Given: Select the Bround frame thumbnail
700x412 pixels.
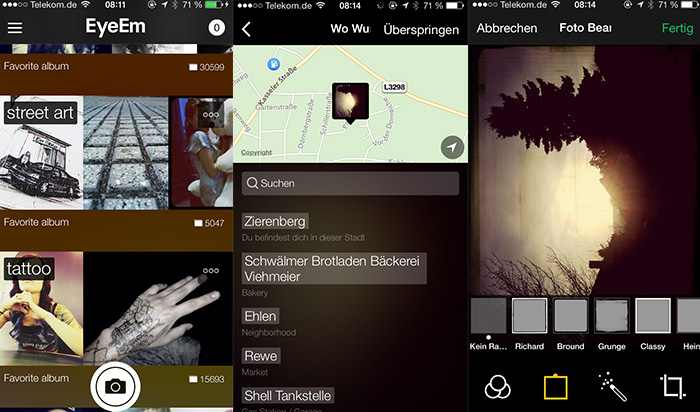Looking at the screenshot, I should click(571, 316).
